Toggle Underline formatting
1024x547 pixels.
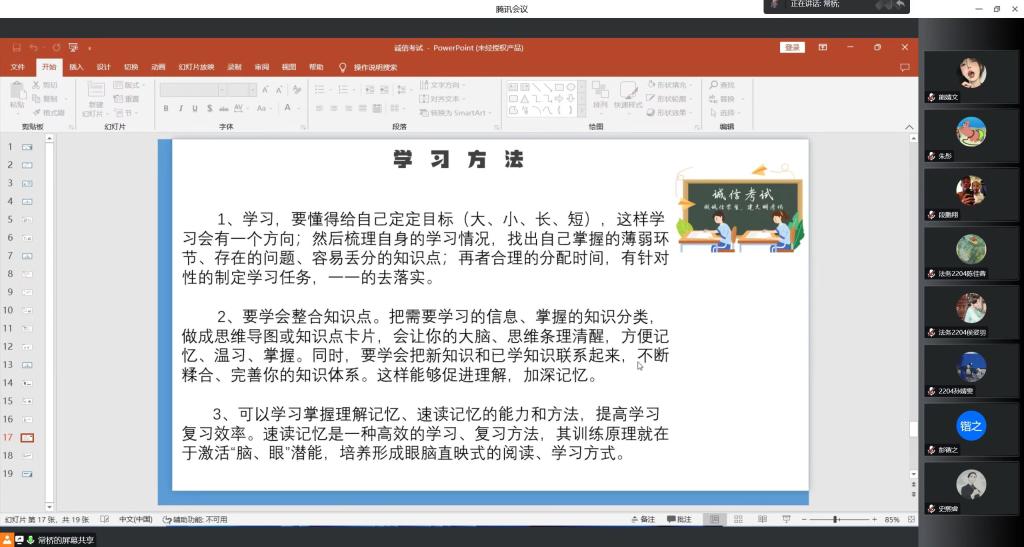click(194, 108)
